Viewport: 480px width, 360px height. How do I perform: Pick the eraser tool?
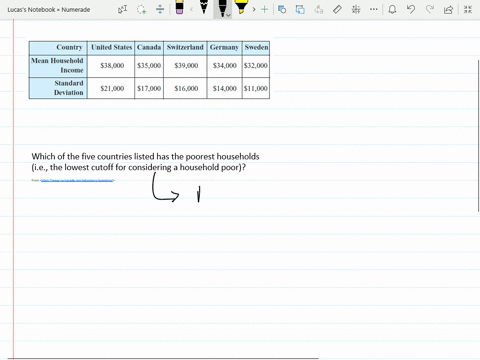pos(179,7)
